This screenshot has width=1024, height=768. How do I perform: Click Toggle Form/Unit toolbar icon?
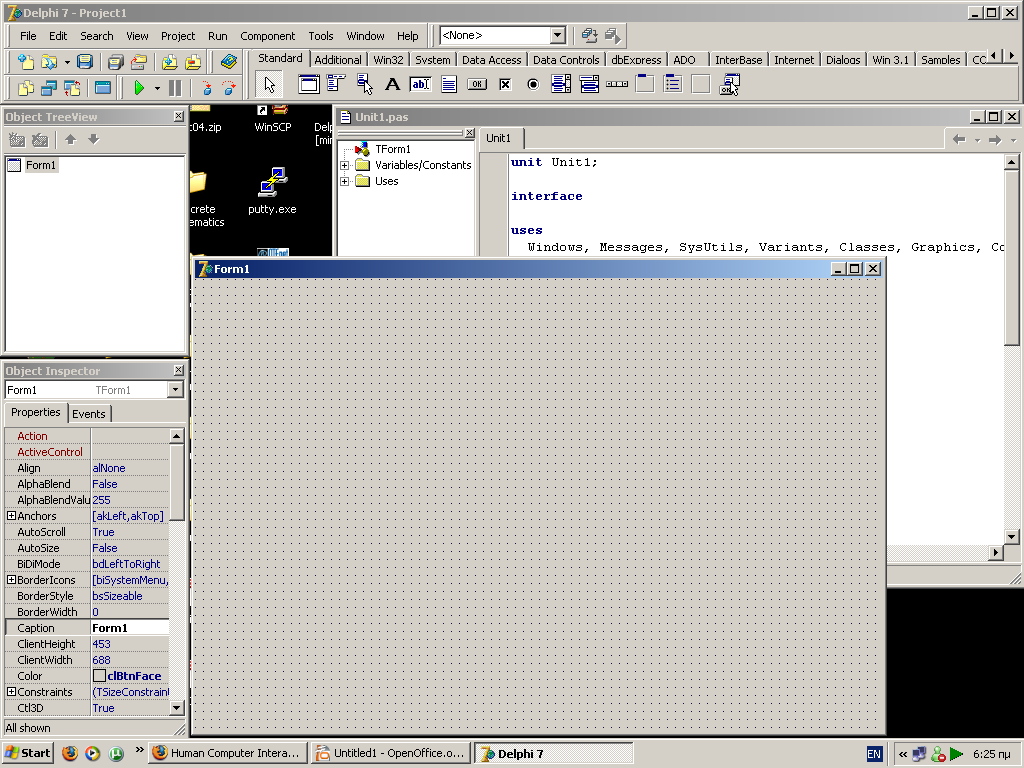coord(72,88)
